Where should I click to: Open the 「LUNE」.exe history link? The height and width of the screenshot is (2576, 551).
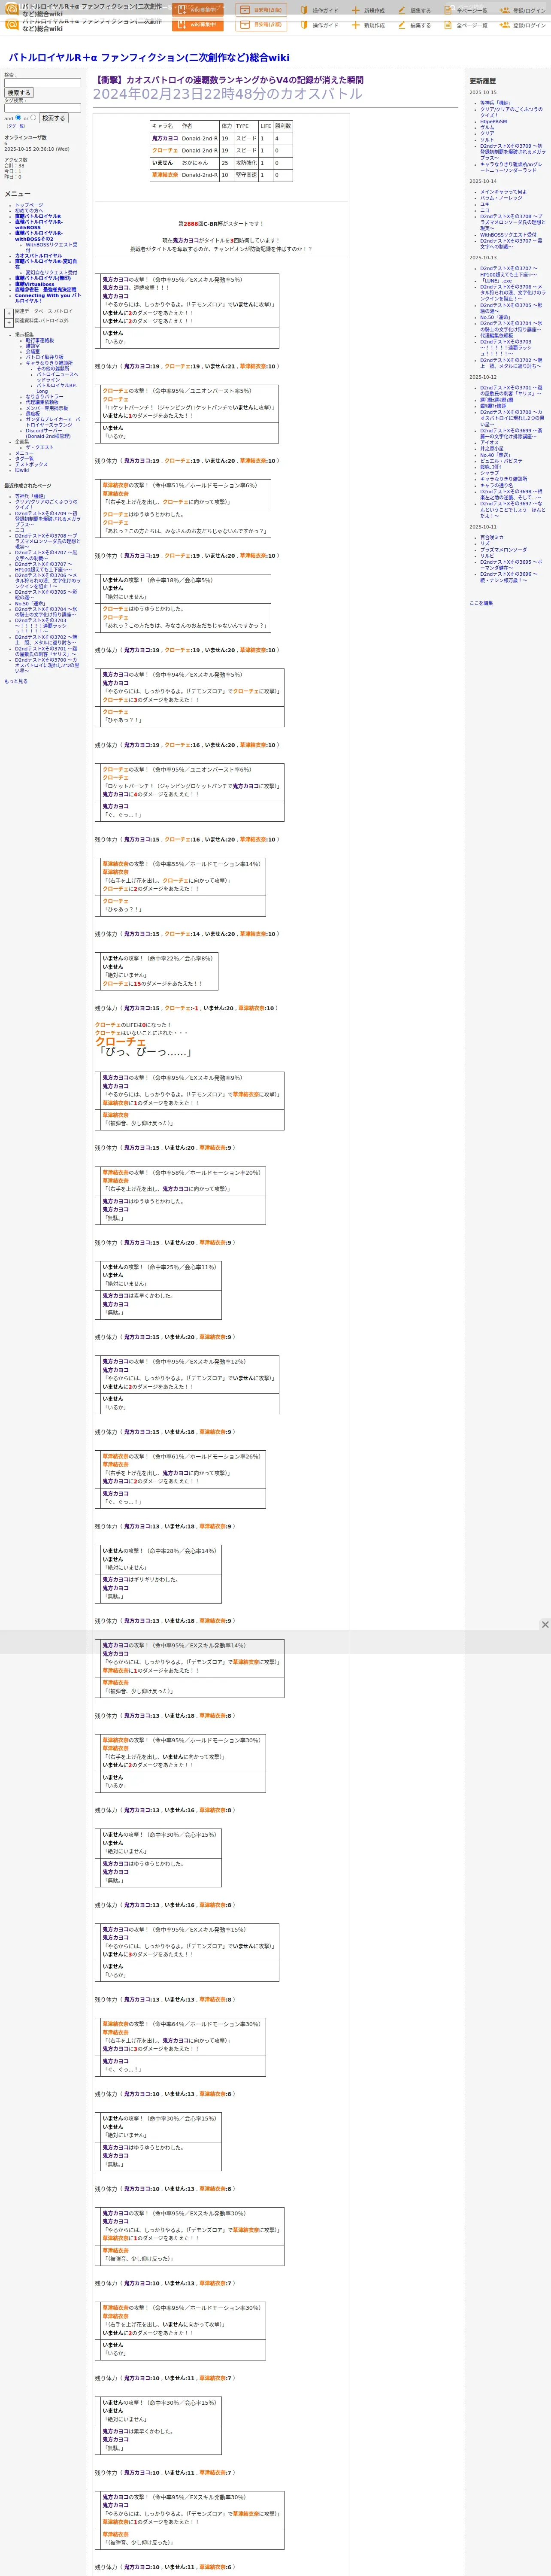point(496,281)
